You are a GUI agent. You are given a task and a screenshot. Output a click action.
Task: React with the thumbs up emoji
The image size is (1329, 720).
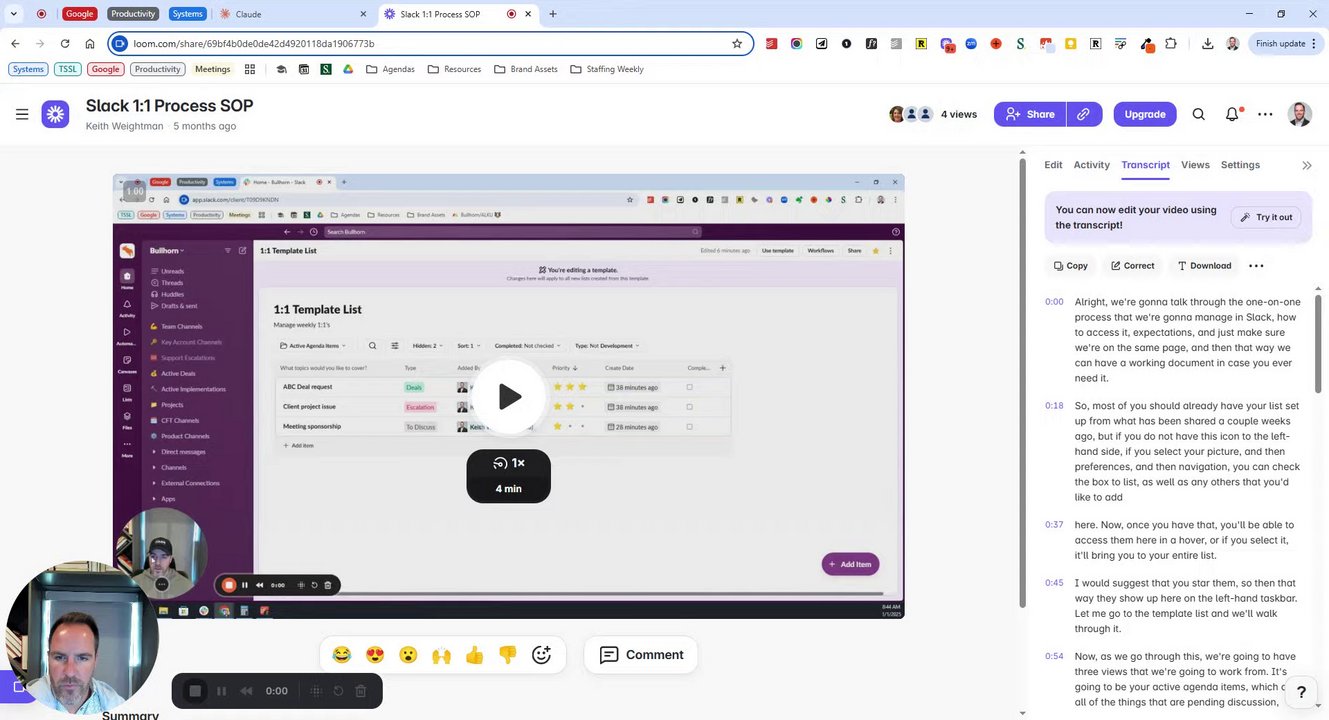(x=475, y=655)
